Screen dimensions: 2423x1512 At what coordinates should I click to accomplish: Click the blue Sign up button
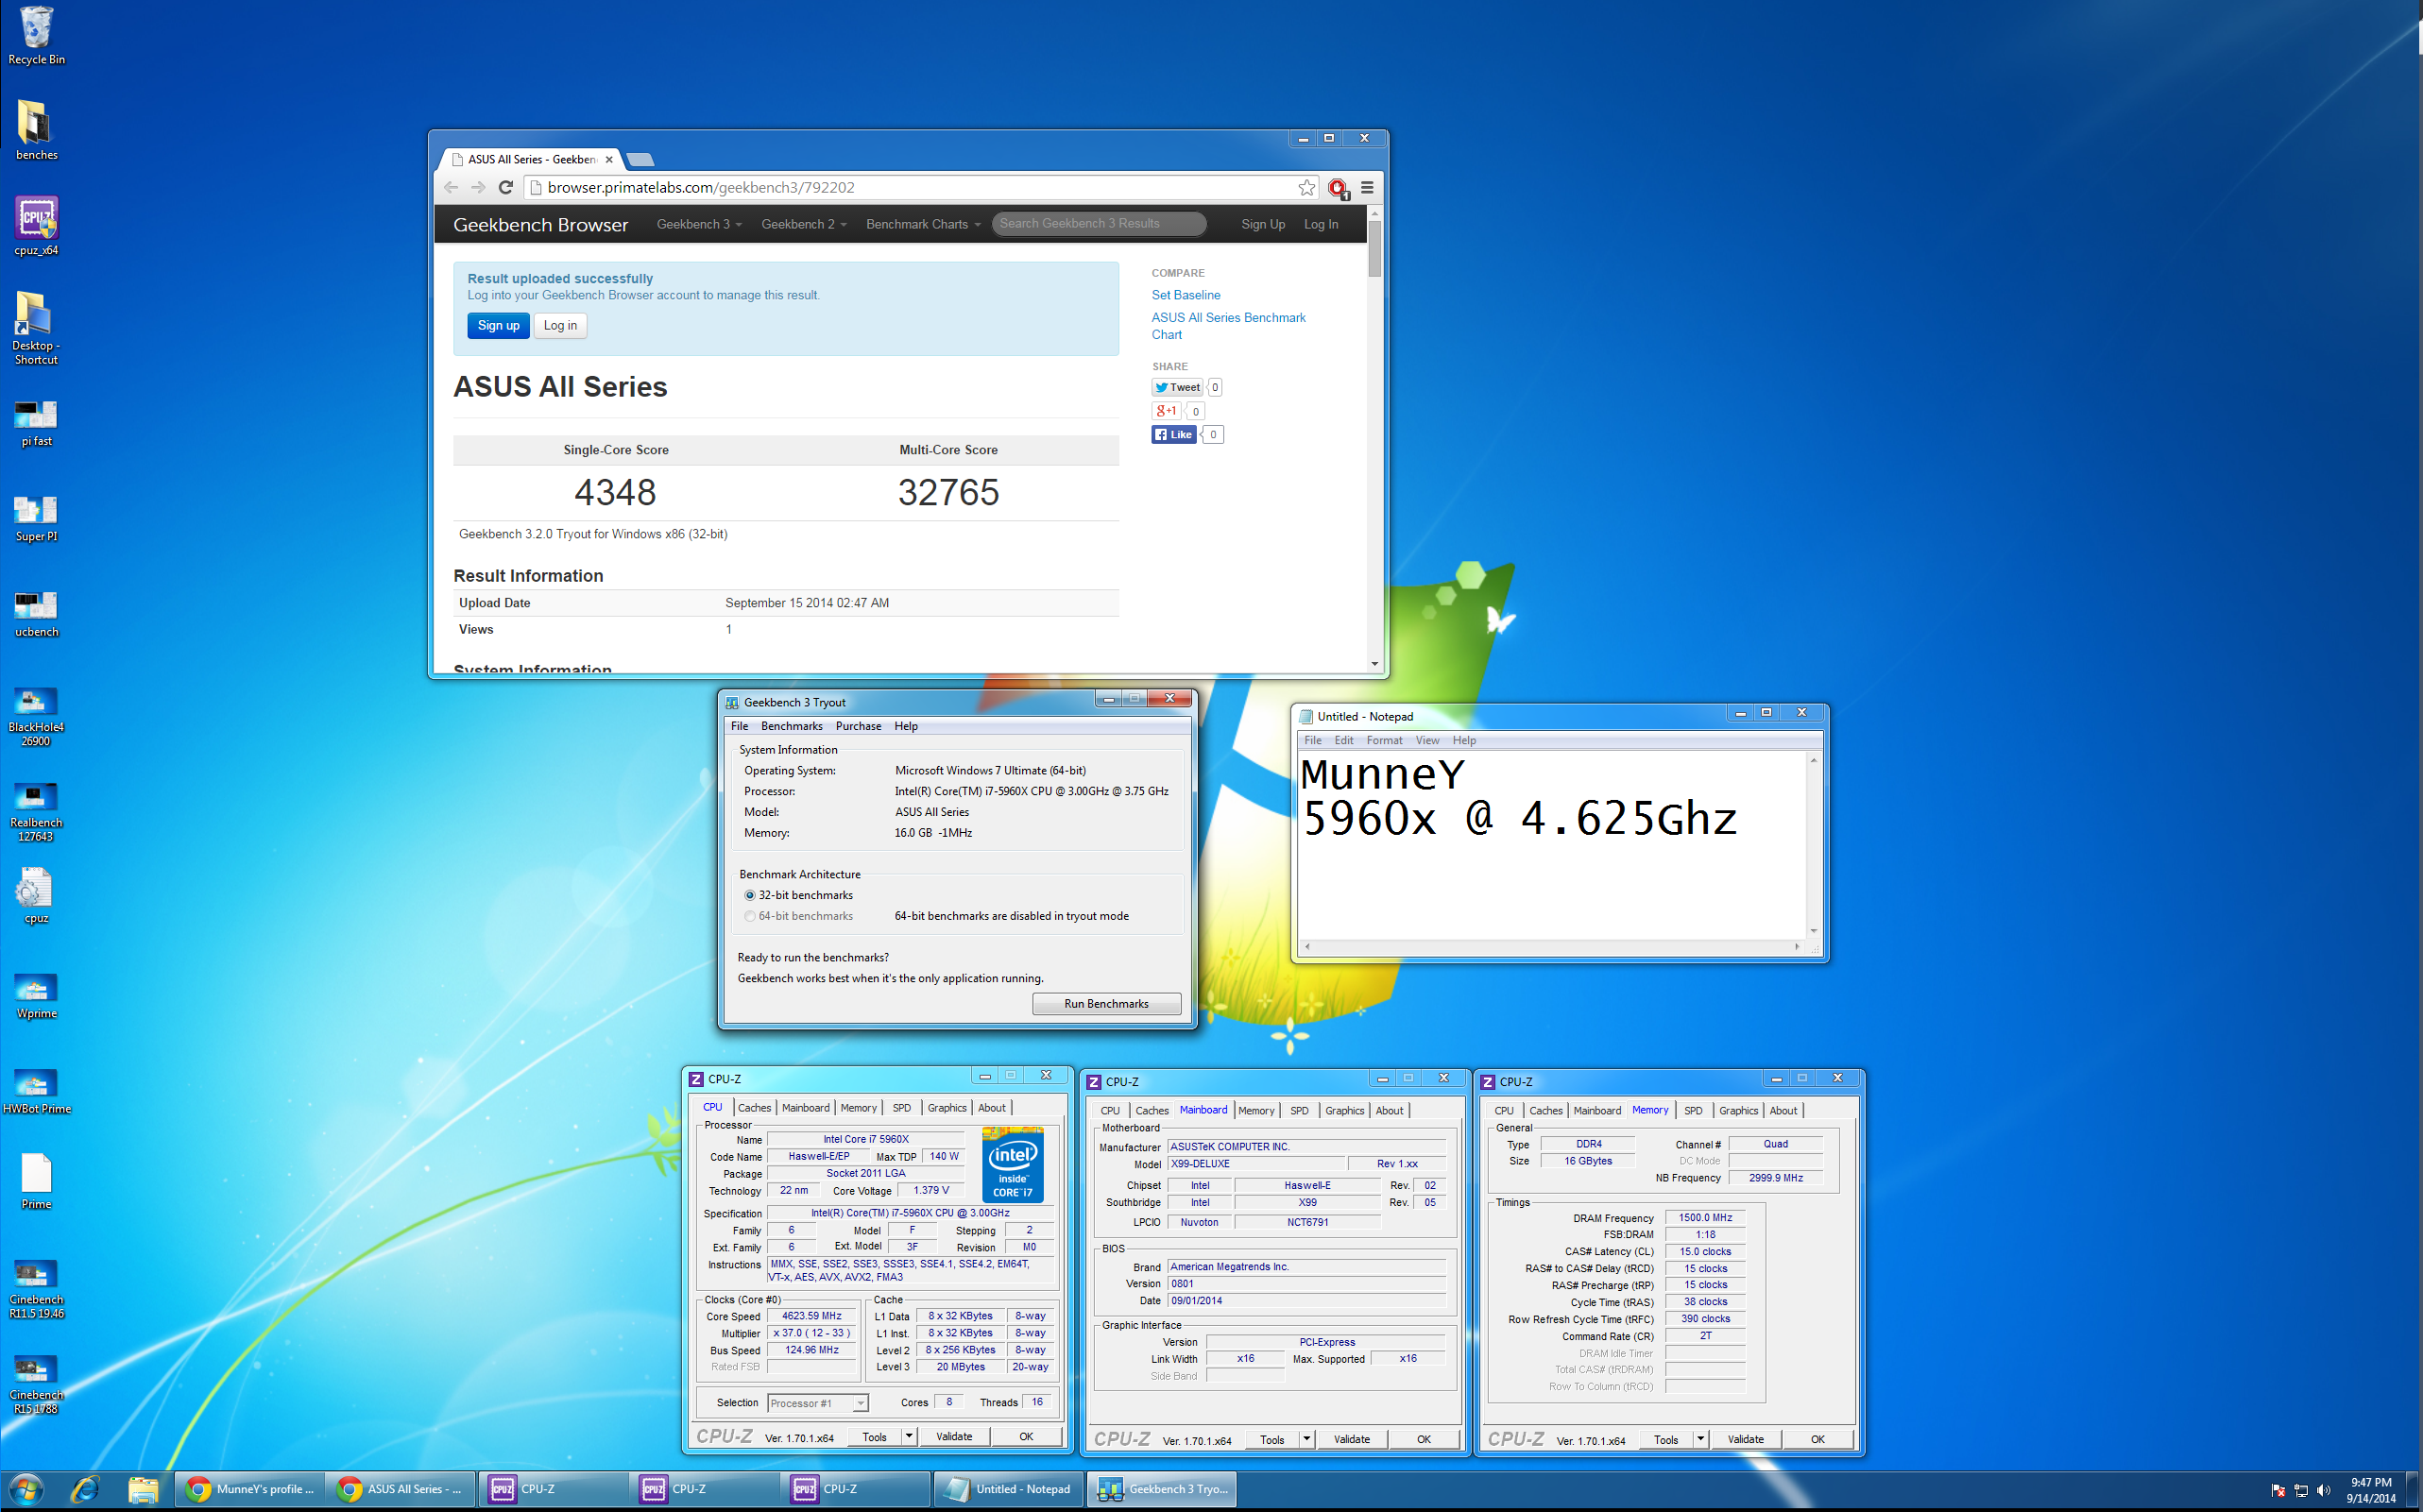tap(498, 325)
